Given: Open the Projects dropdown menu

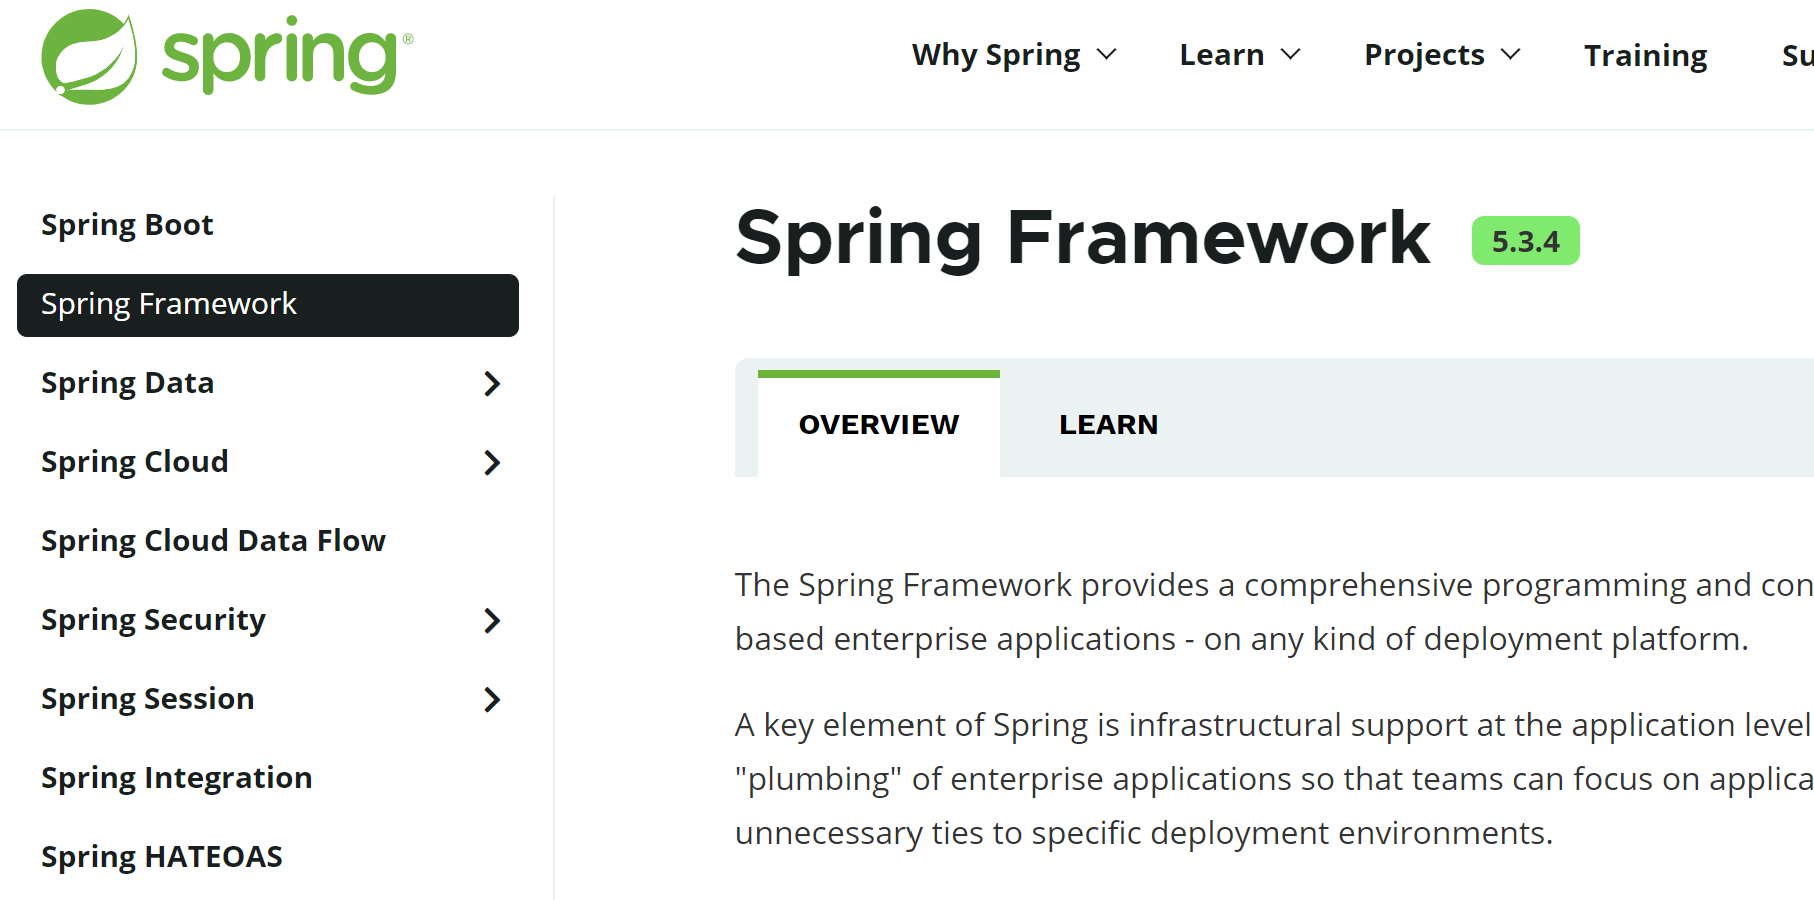Looking at the screenshot, I should pyautogui.click(x=1440, y=55).
